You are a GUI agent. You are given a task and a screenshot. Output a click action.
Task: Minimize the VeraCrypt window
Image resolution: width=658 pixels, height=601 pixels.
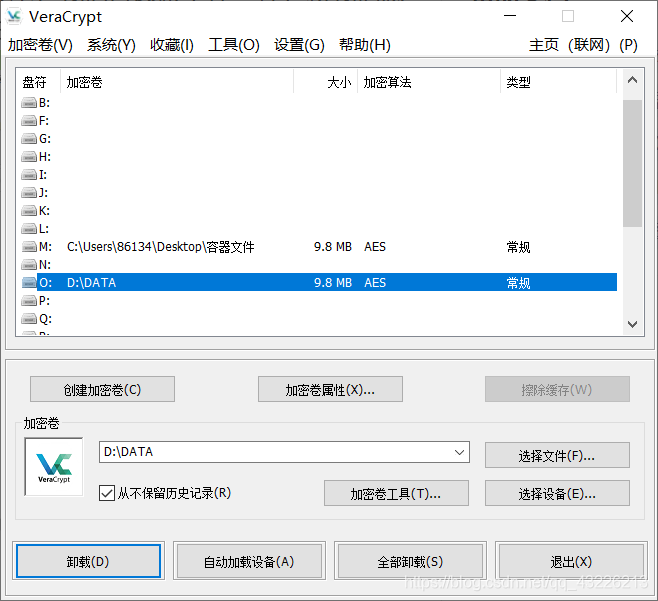click(510, 16)
